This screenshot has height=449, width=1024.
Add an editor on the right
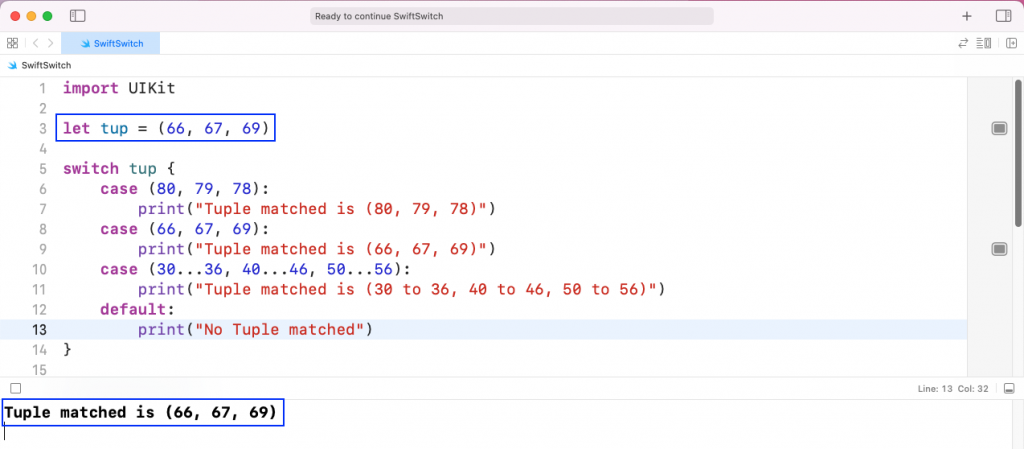(x=1012, y=43)
